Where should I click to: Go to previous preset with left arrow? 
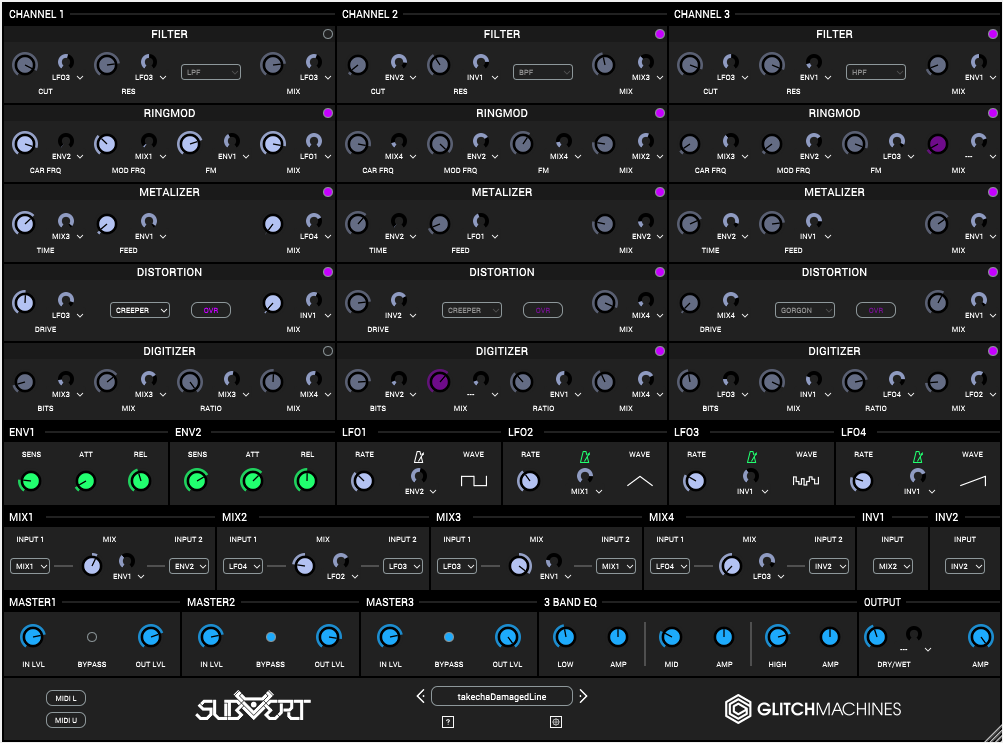click(x=420, y=696)
